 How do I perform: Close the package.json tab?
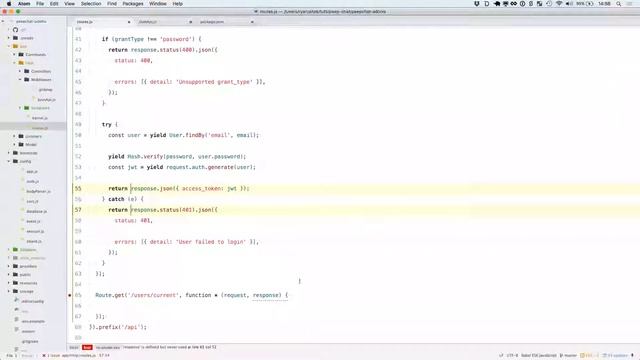click(x=252, y=22)
